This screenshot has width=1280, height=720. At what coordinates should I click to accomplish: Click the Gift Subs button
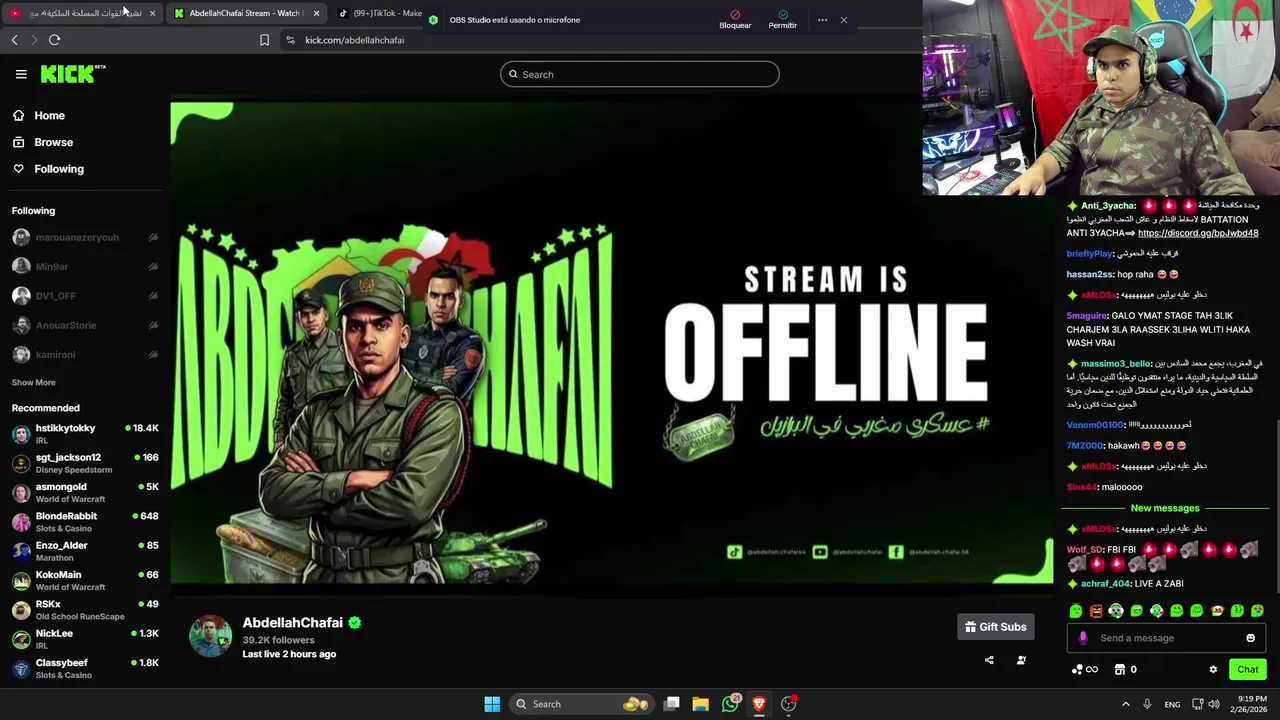tap(995, 627)
